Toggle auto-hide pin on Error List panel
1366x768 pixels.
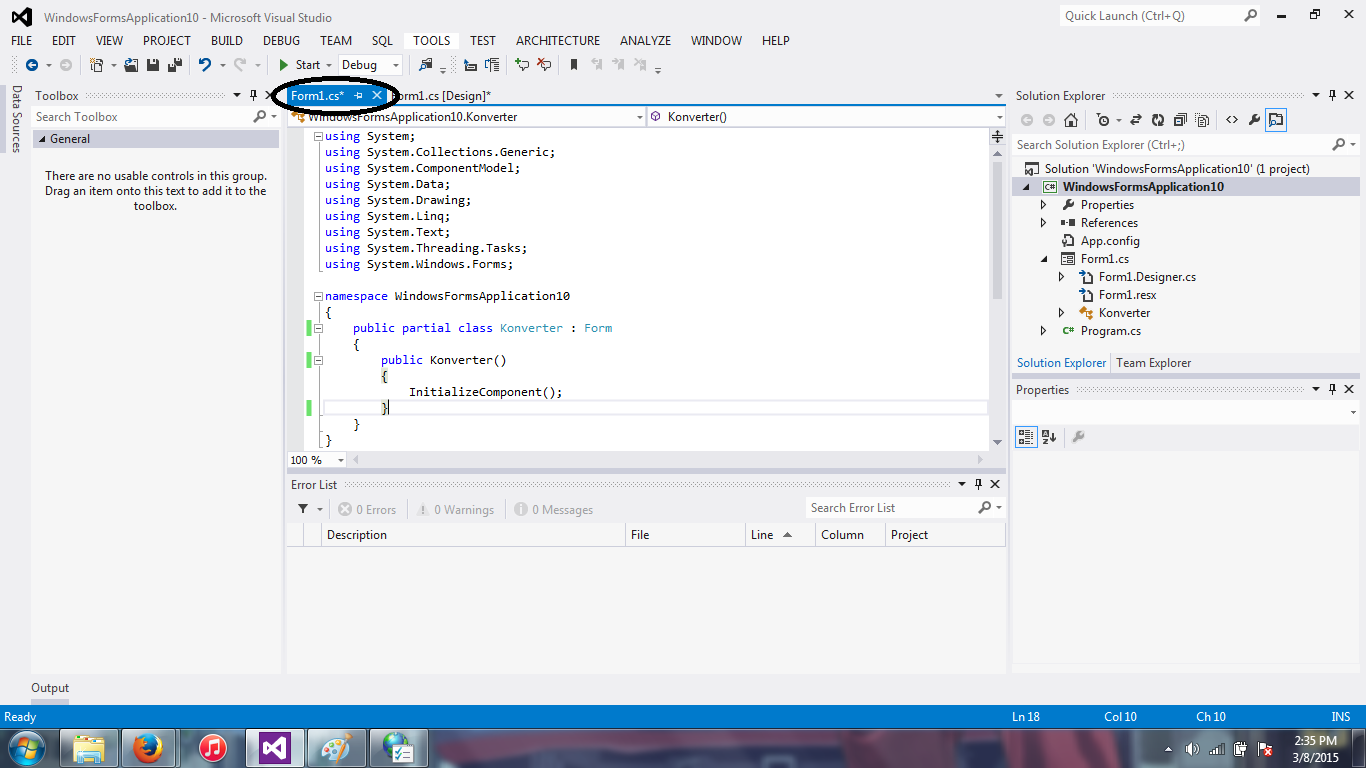978,484
